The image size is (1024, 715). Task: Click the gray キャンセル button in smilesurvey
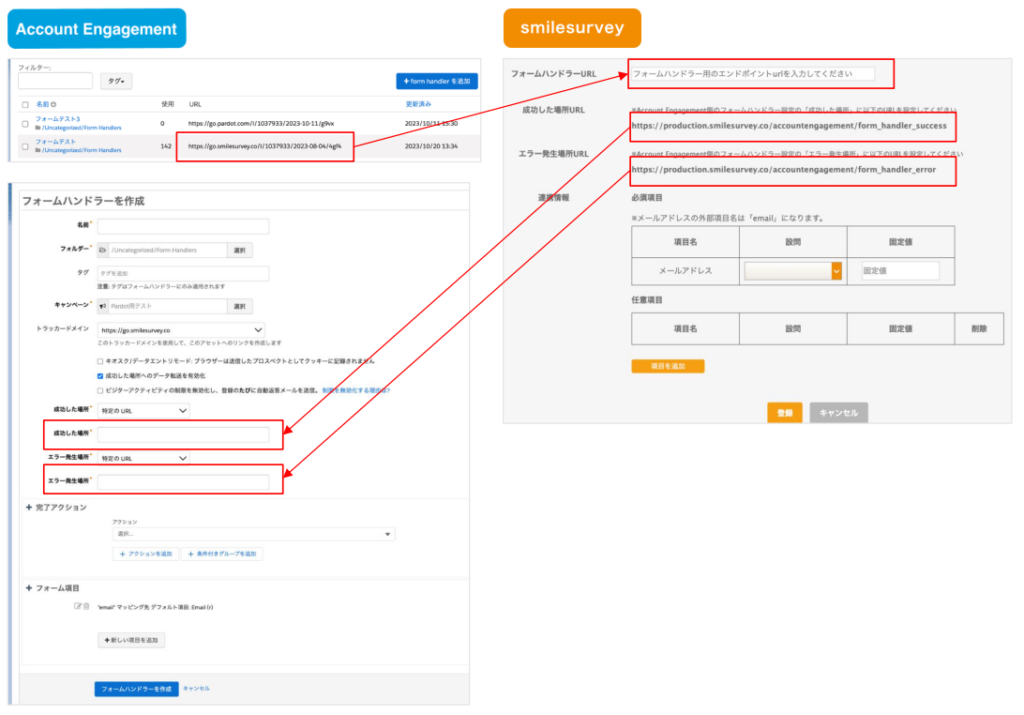click(839, 413)
